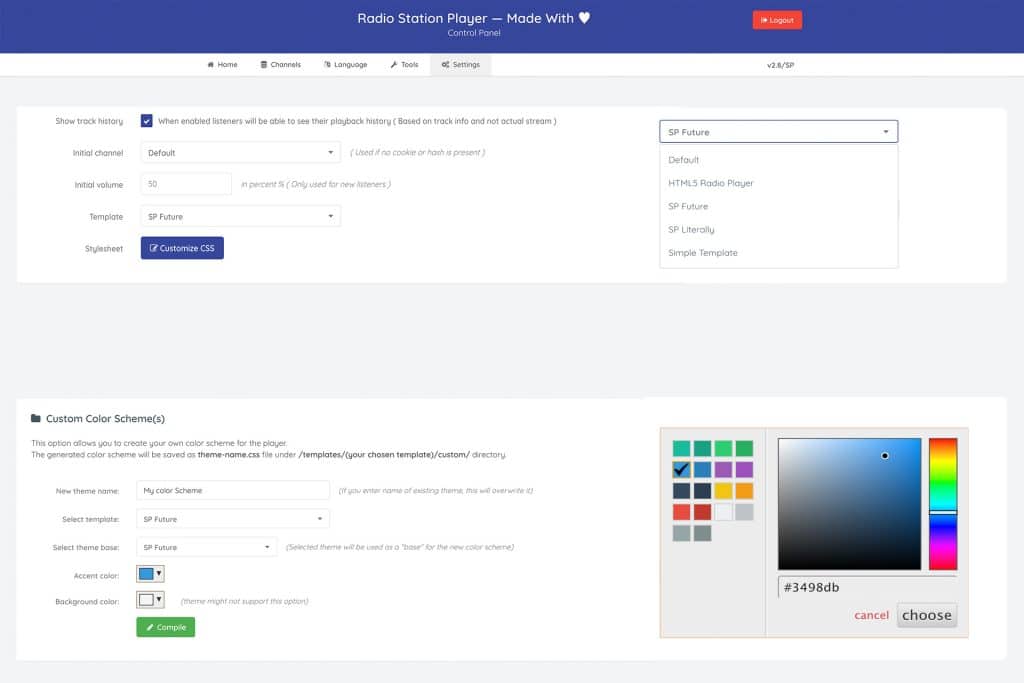
Task: Pick the unchecked darker blue swatch
Action: [x=702, y=469]
